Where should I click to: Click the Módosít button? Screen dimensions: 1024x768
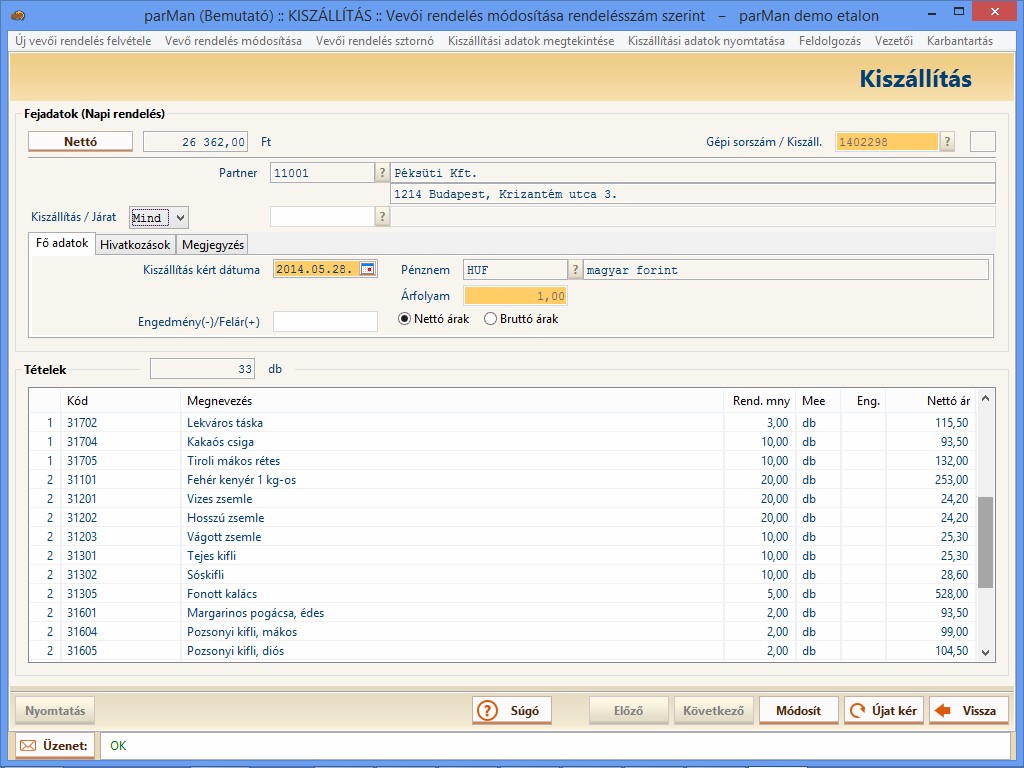798,711
